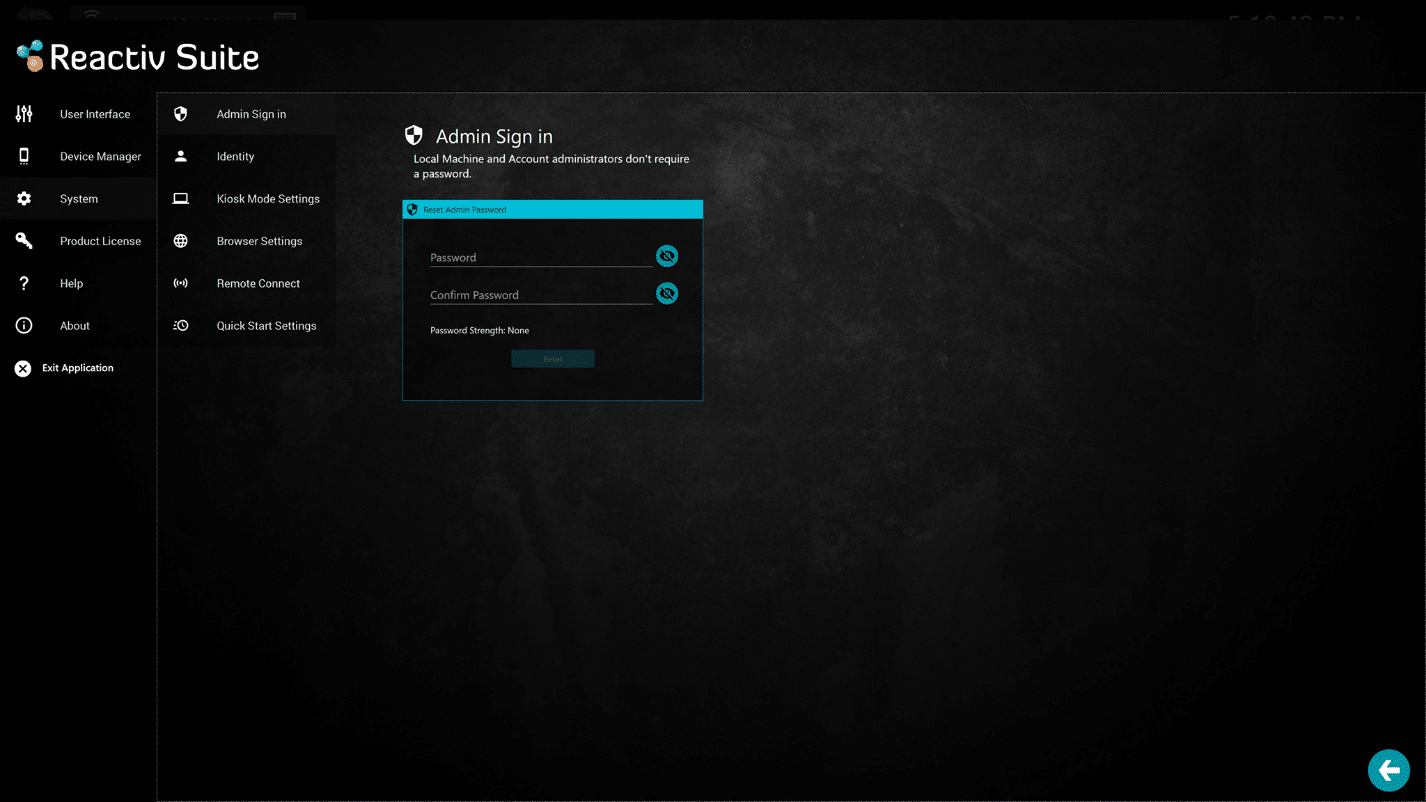Open the Device Manager section
This screenshot has height=802, width=1426.
tap(78, 156)
